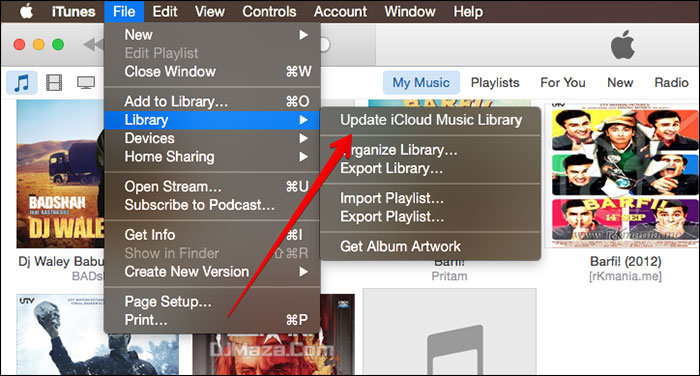Choose Print… from File menu
This screenshot has width=700, height=376.
click(212, 320)
